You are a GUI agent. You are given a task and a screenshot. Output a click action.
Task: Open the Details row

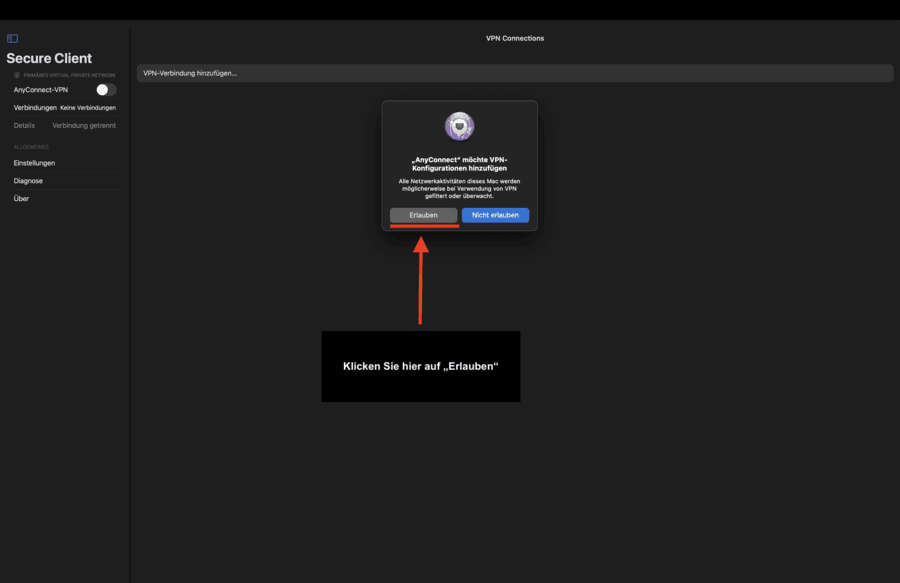tap(65, 126)
